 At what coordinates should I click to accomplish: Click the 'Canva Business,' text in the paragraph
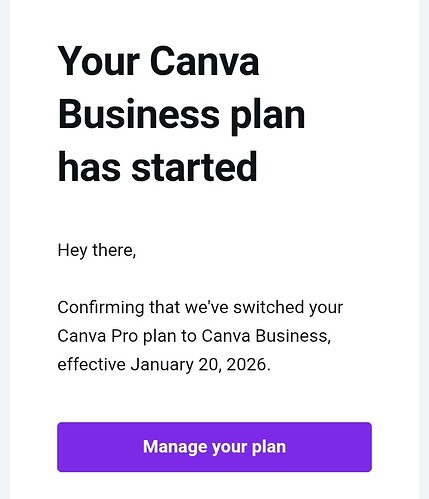tap(266, 336)
